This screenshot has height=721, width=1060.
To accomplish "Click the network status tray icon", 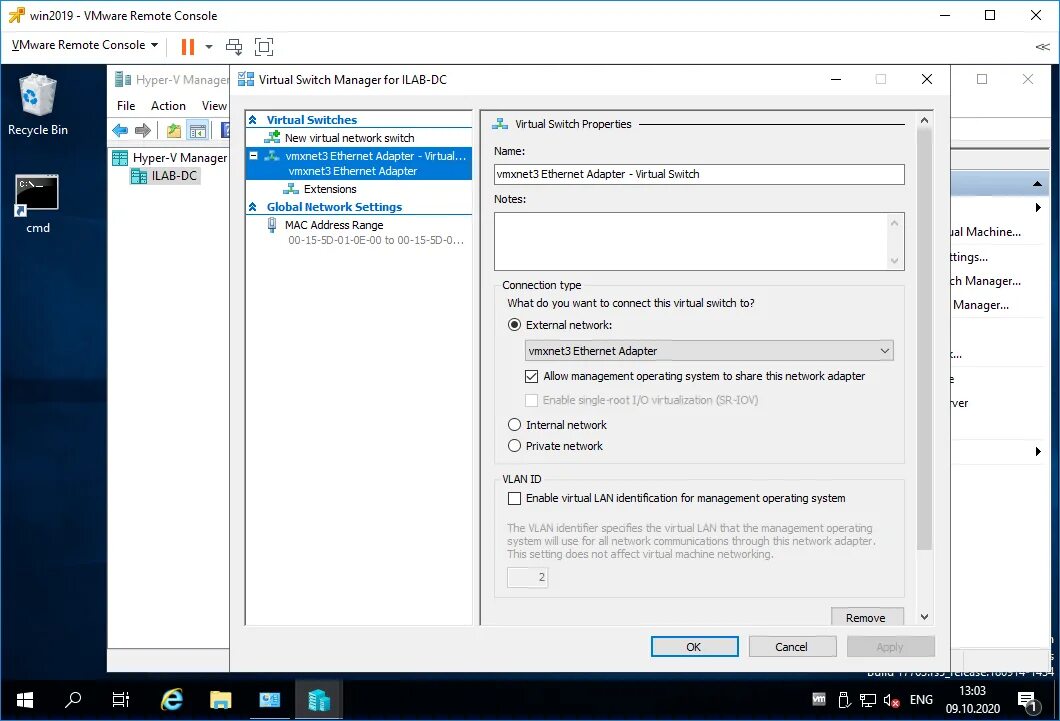I will [867, 701].
